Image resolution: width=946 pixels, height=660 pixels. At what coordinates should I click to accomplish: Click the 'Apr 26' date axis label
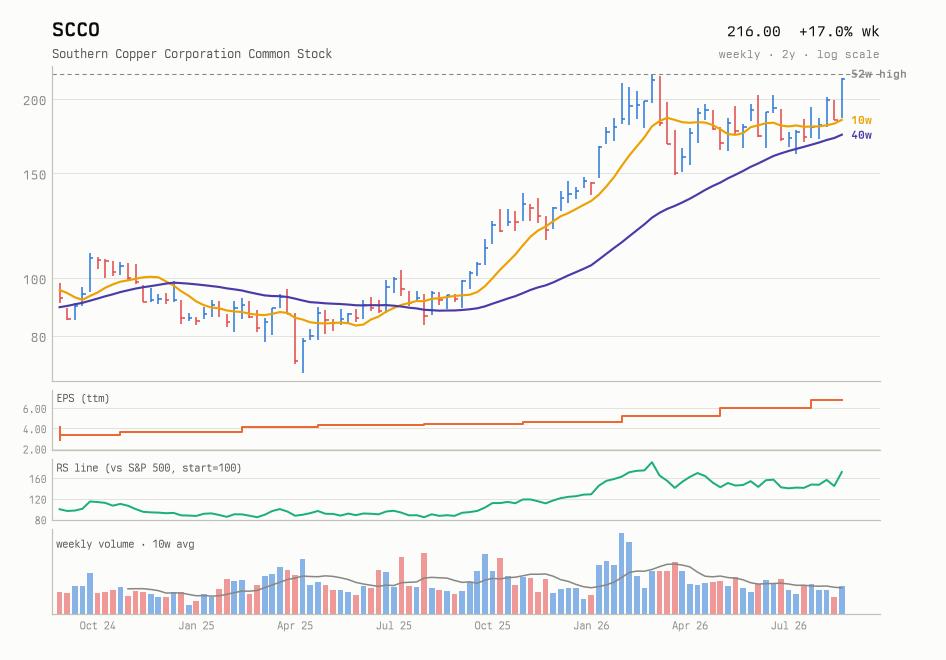tap(690, 626)
